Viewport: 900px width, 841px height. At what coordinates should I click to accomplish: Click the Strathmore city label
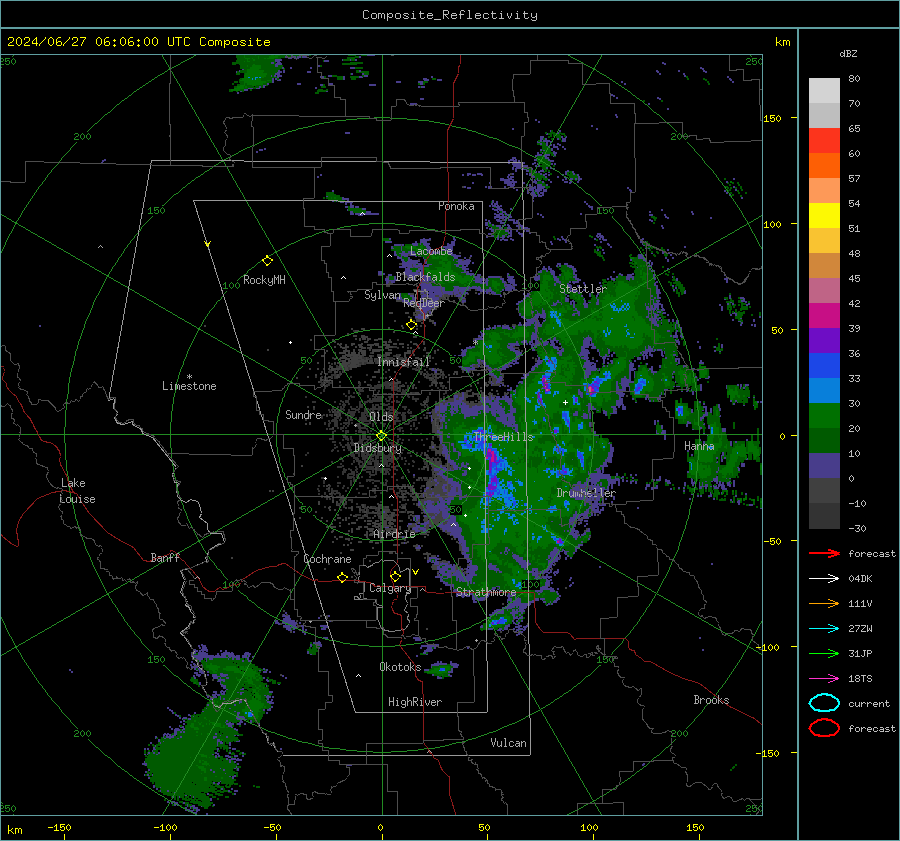point(486,592)
